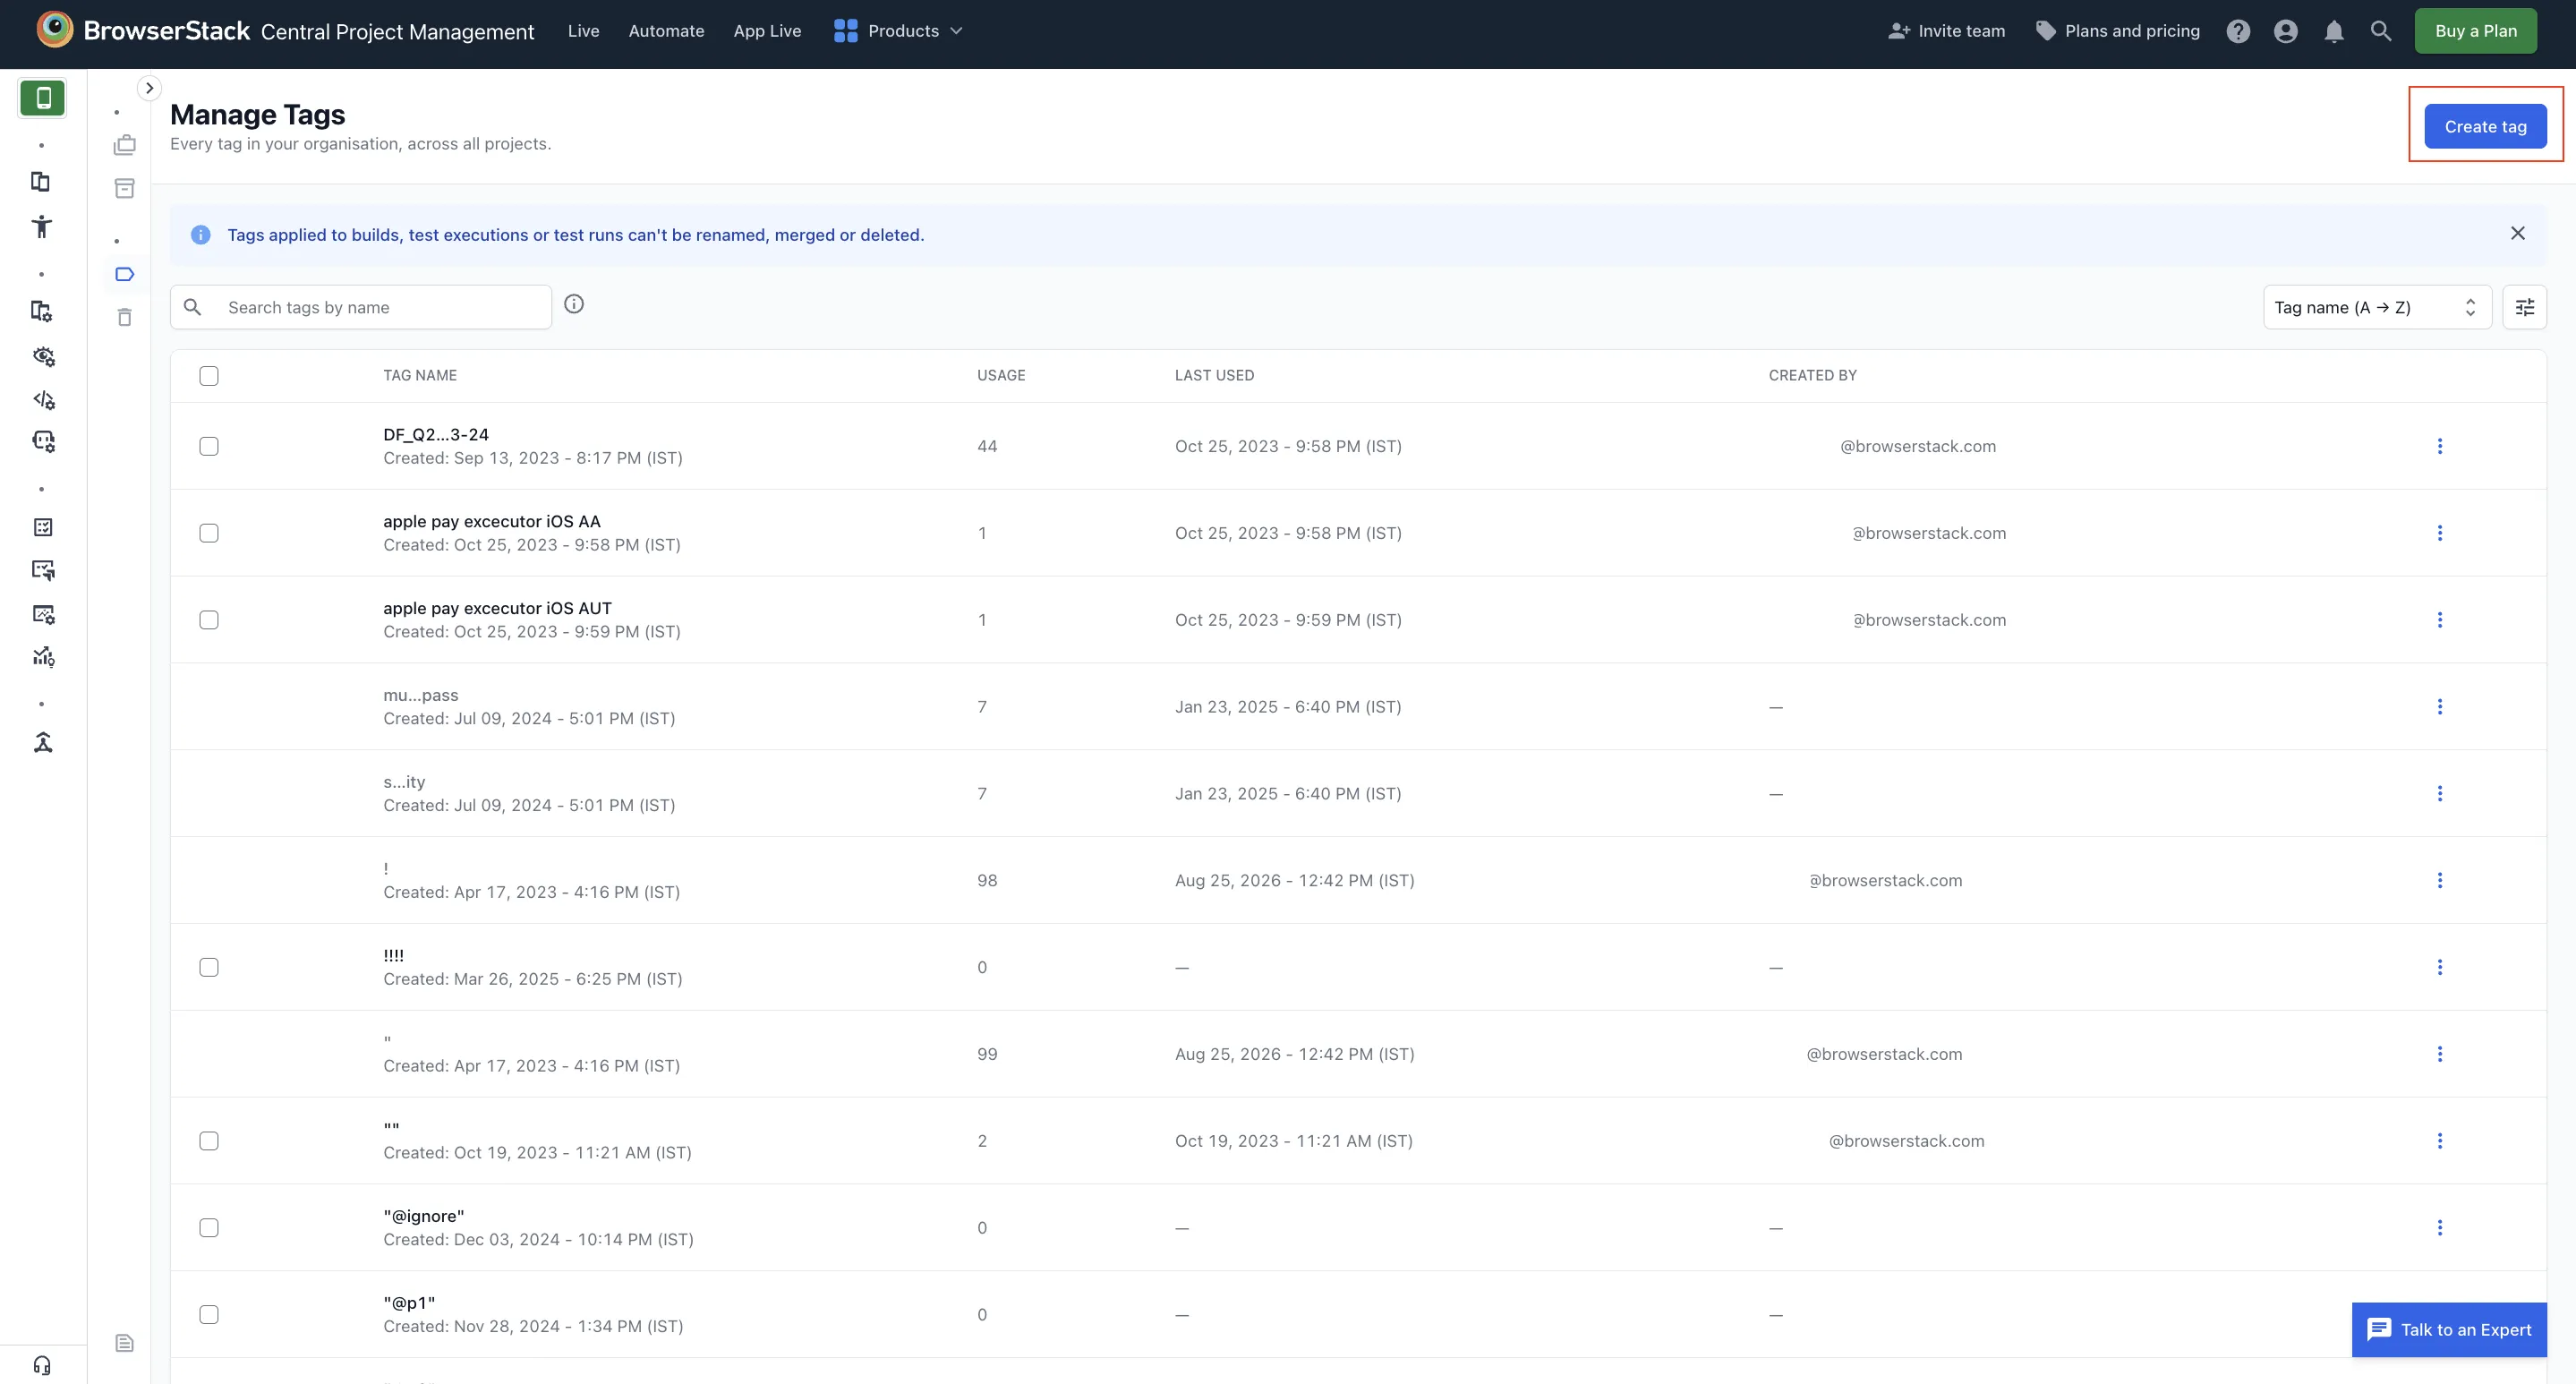
Task: Focus the Search tags by name field
Action: pos(361,307)
